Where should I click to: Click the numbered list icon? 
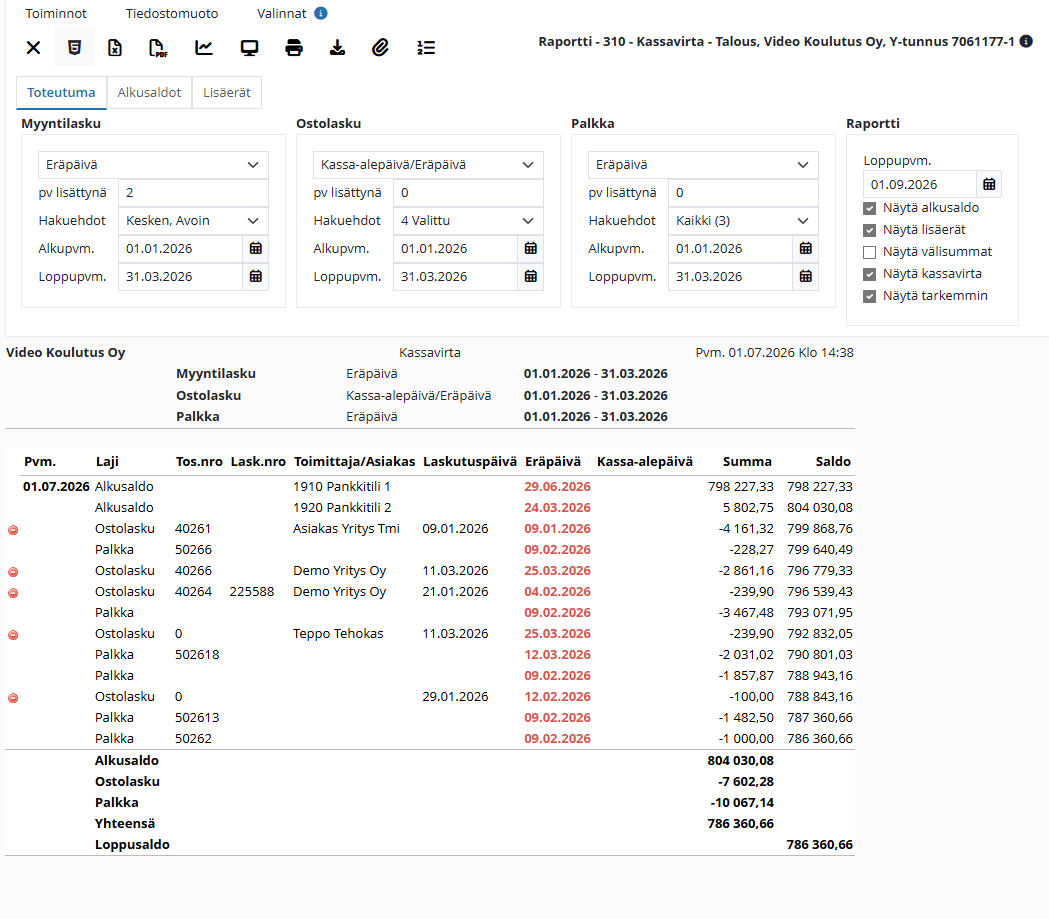[x=425, y=47]
